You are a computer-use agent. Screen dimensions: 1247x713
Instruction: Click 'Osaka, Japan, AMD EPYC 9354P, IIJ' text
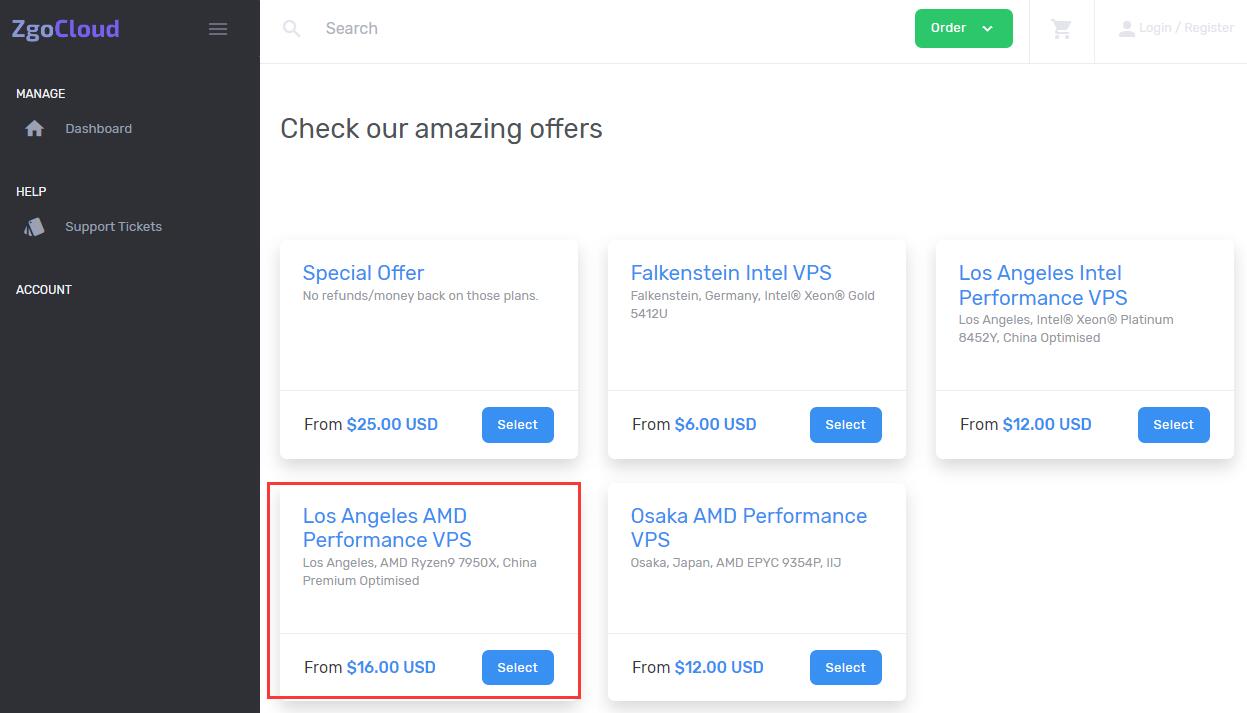click(x=736, y=563)
